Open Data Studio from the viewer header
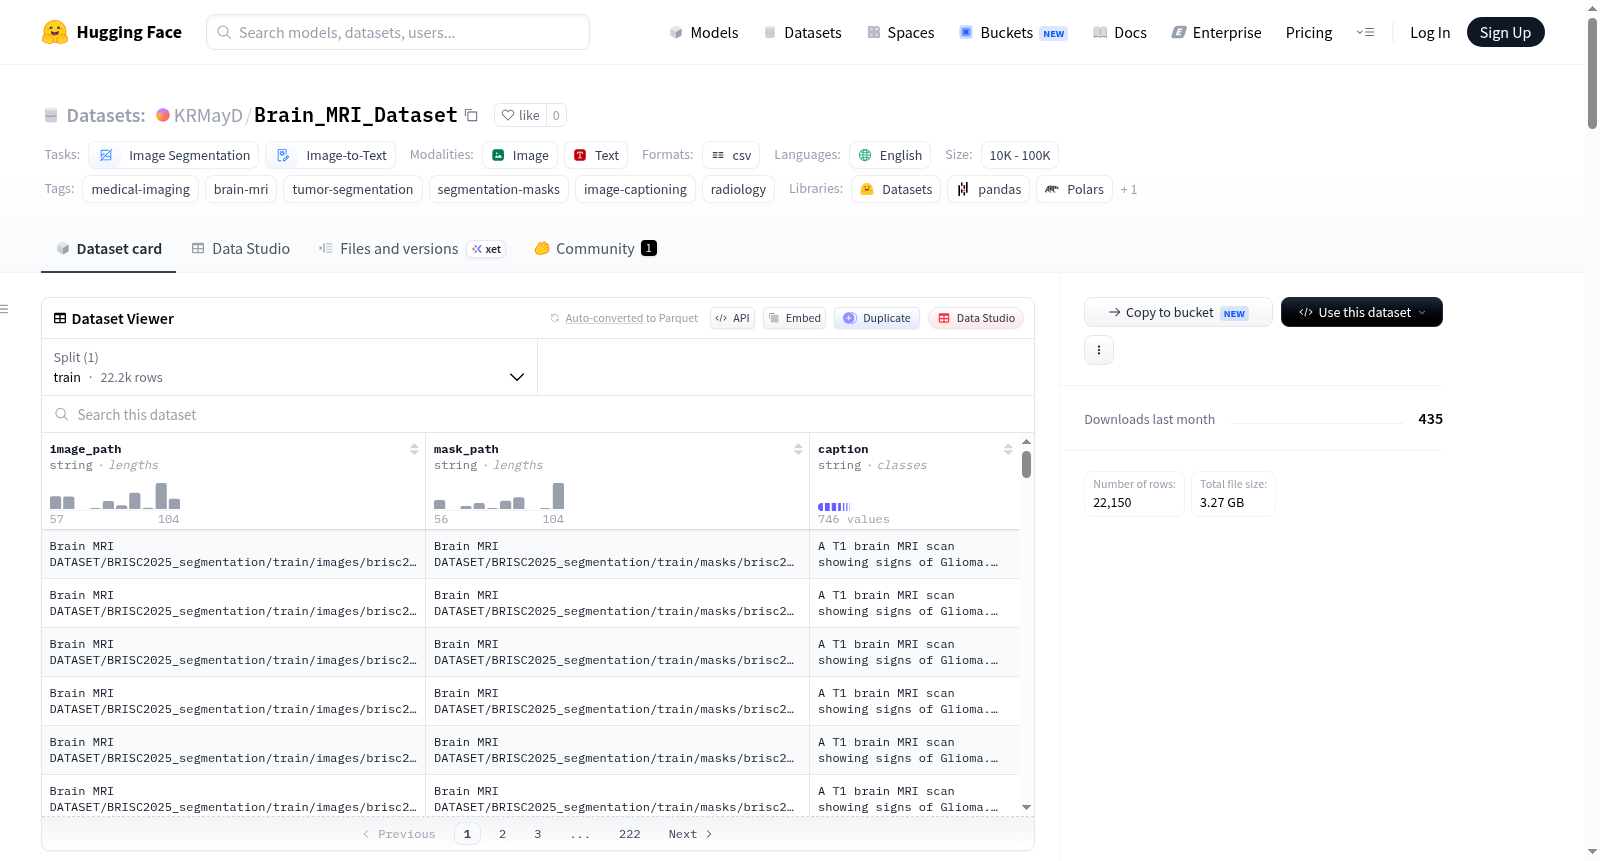This screenshot has height=861, width=1600. [x=976, y=318]
